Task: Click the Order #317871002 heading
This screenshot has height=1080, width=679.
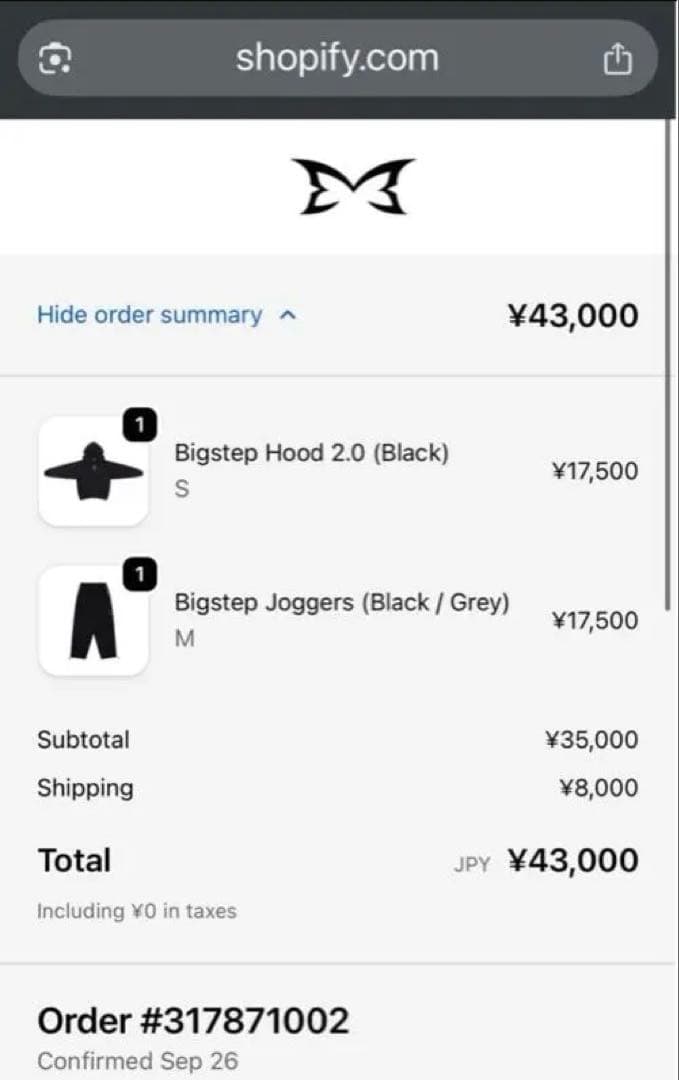Action: [x=193, y=1021]
